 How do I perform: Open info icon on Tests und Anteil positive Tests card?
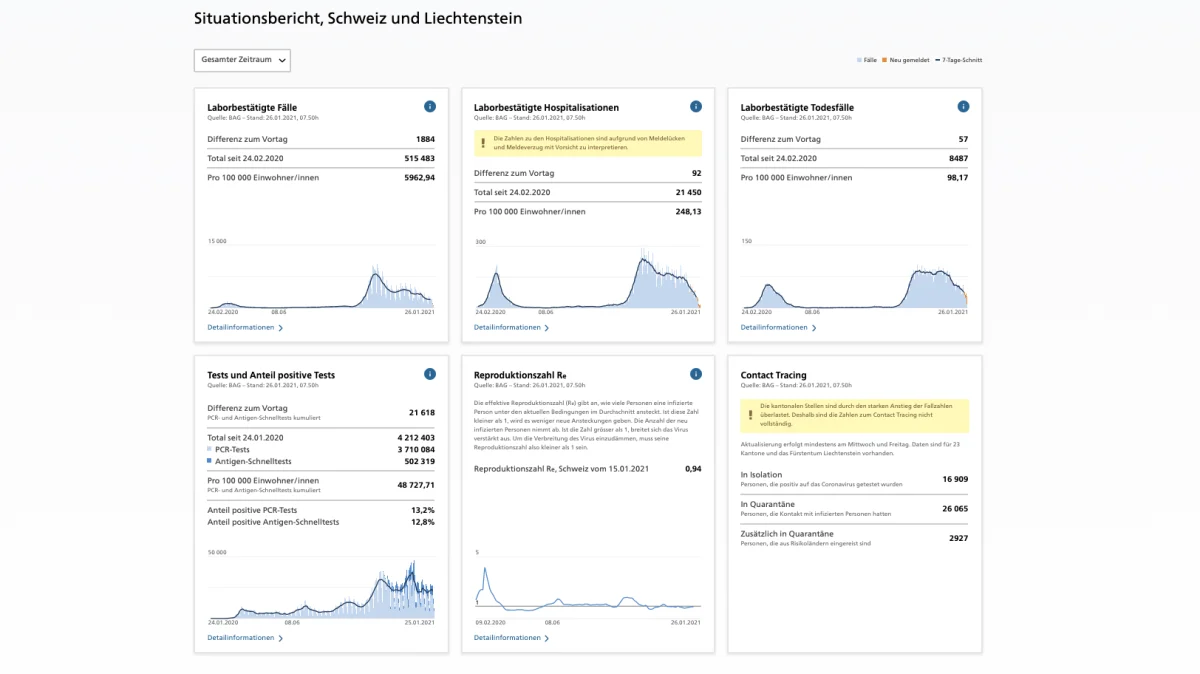[x=430, y=374]
